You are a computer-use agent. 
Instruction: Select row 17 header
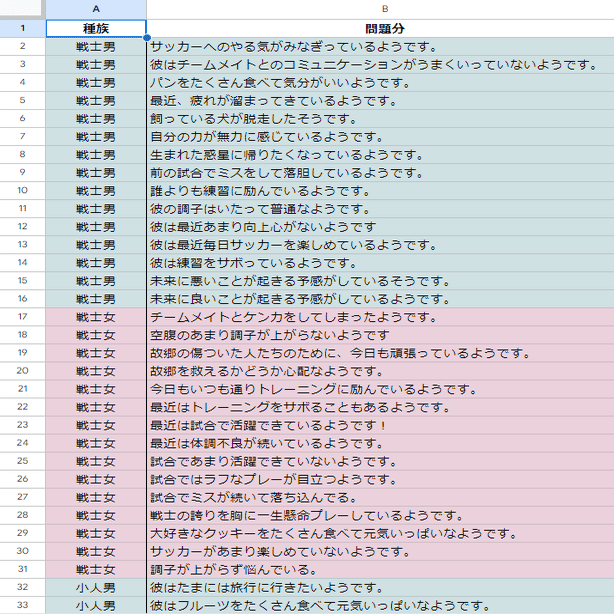point(23,317)
